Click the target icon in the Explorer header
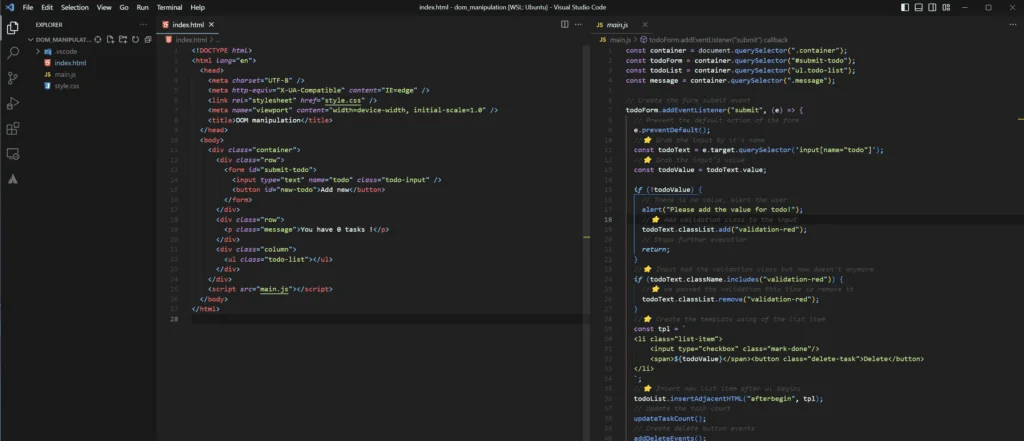The image size is (1024, 441). (x=98, y=39)
